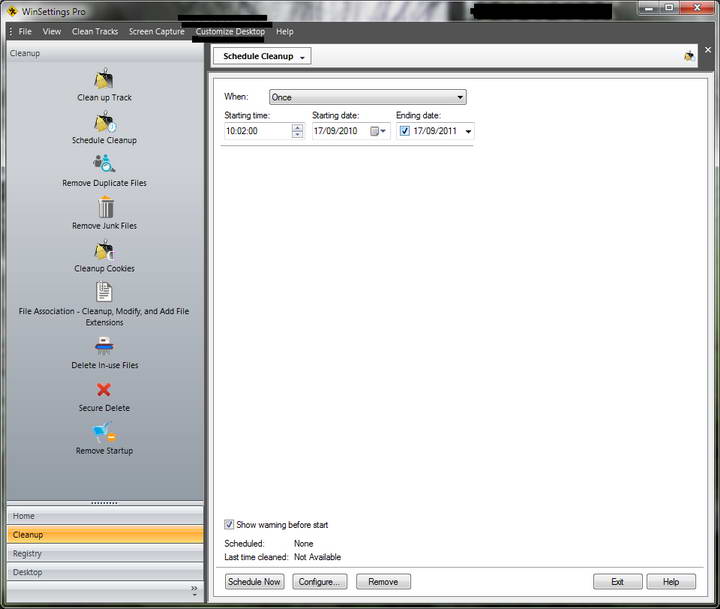Open the File Association document icon
Image resolution: width=720 pixels, height=609 pixels.
(104, 291)
